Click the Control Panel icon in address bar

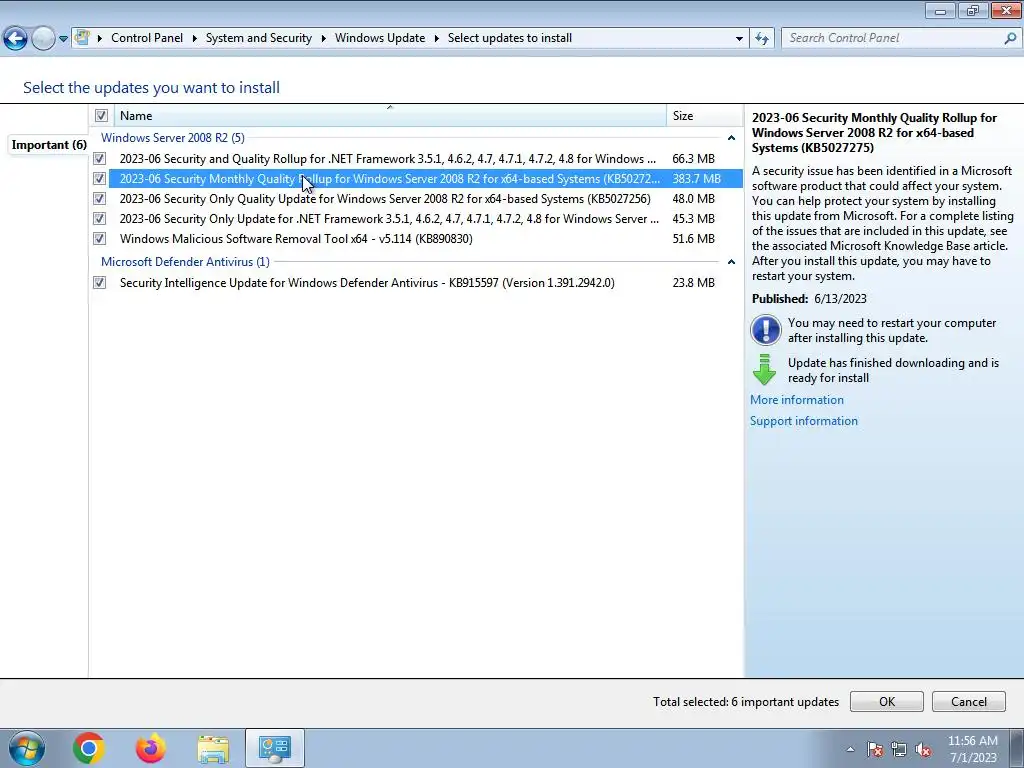[82, 37]
